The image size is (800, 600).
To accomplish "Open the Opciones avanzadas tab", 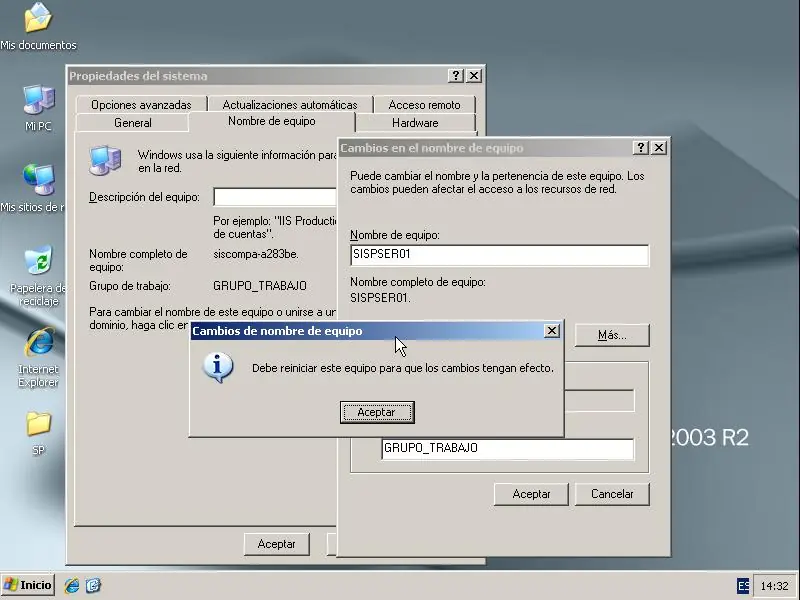I will (141, 104).
